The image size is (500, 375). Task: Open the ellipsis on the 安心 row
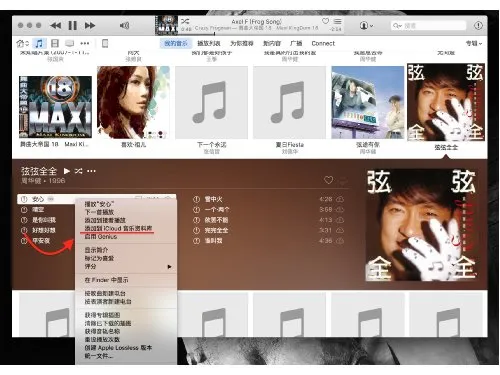click(50, 199)
